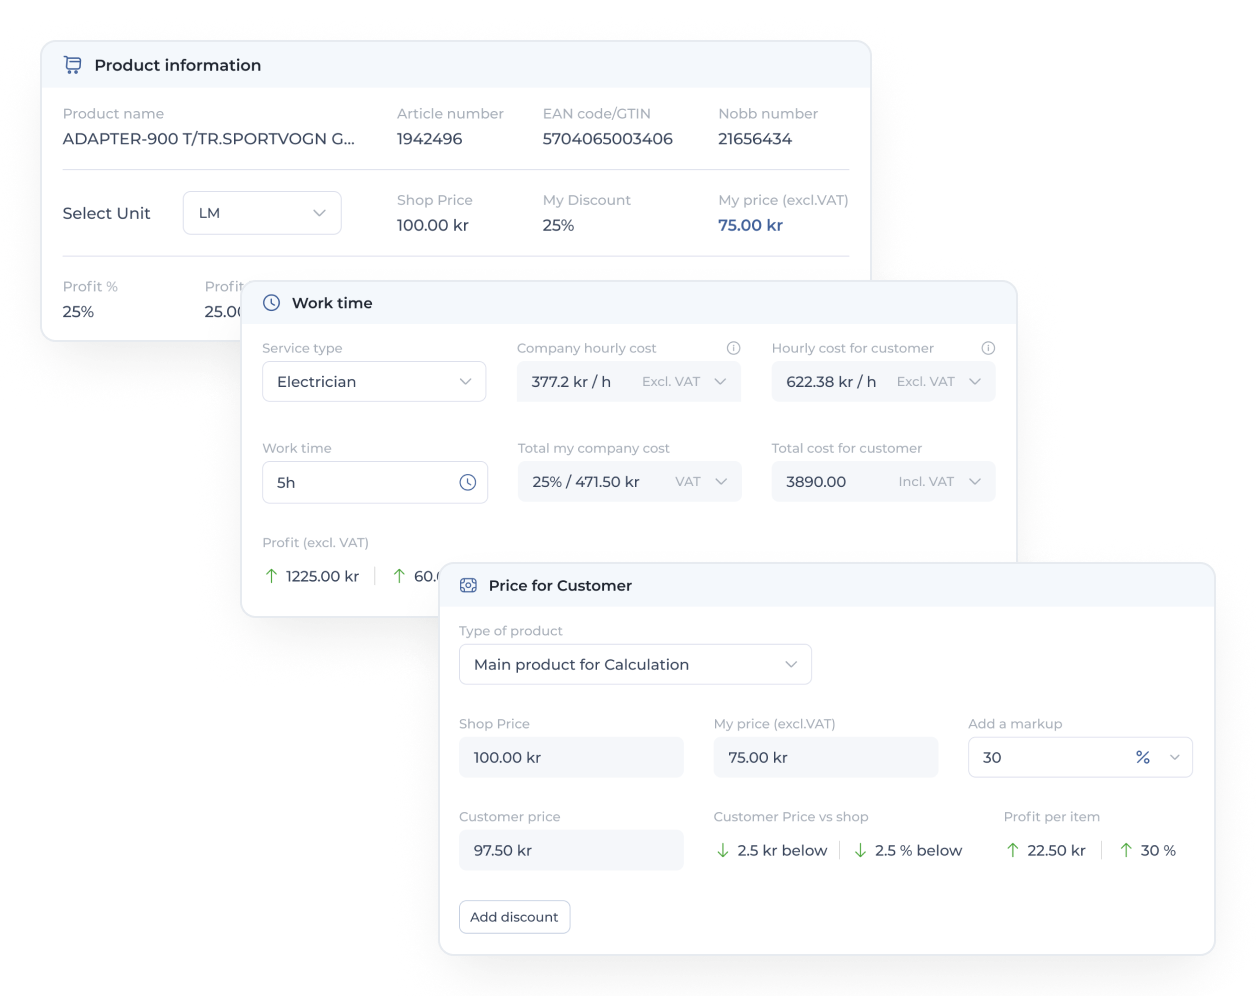Click the Work time 5h input field
Screen dimensions: 1256x996
click(375, 482)
